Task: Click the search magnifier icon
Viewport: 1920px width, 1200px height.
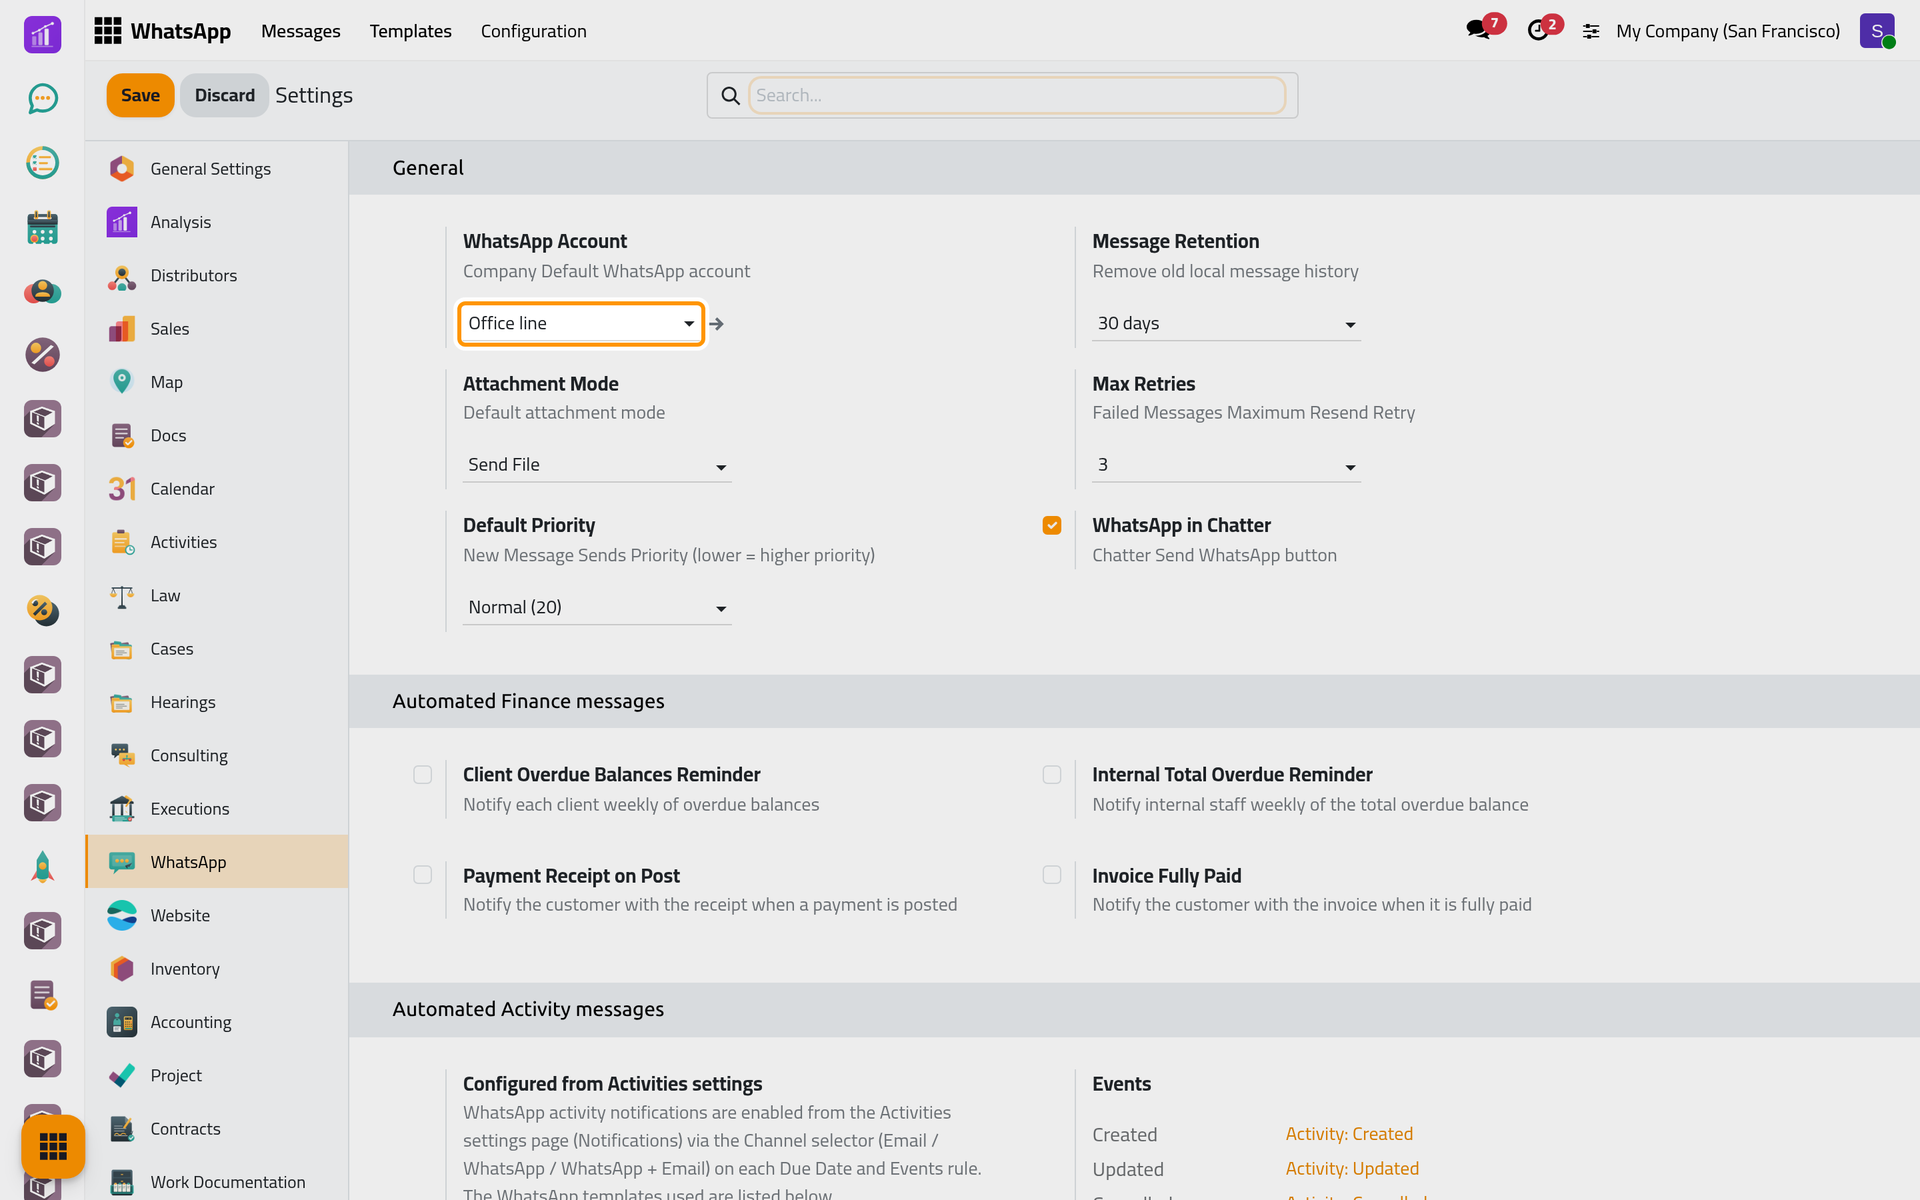Action: [x=730, y=96]
